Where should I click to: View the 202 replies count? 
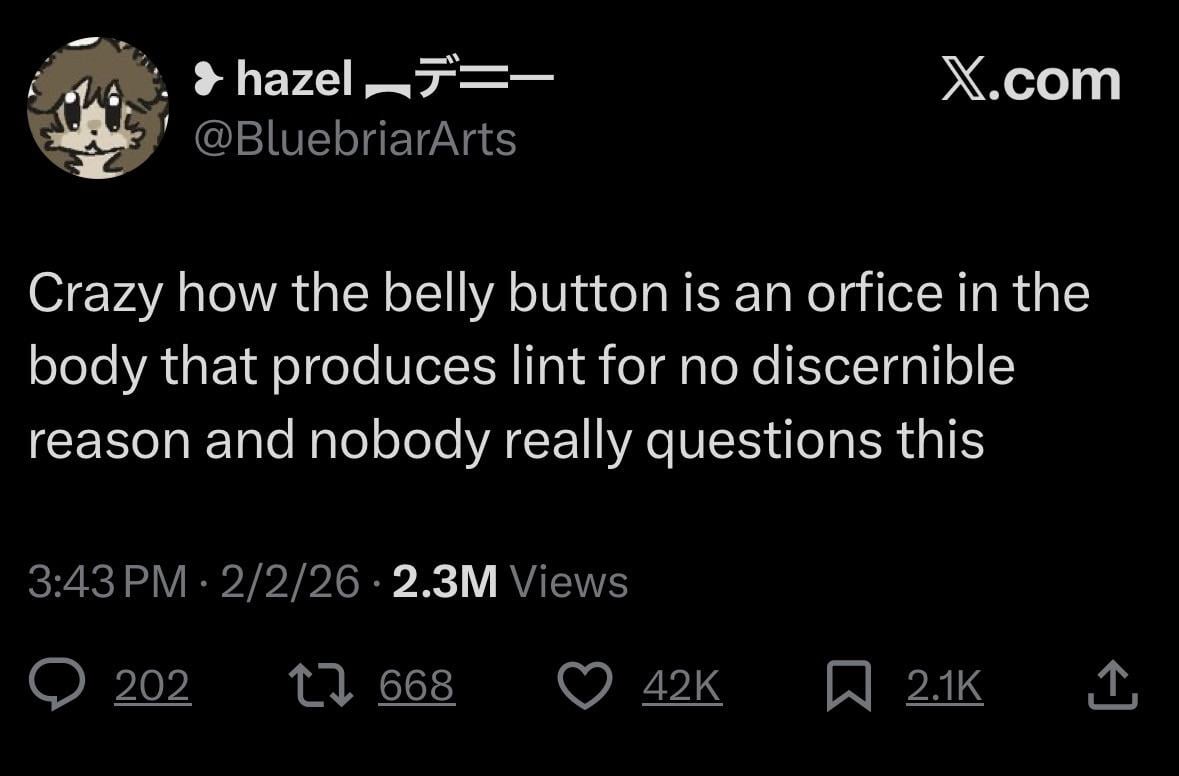[x=152, y=686]
